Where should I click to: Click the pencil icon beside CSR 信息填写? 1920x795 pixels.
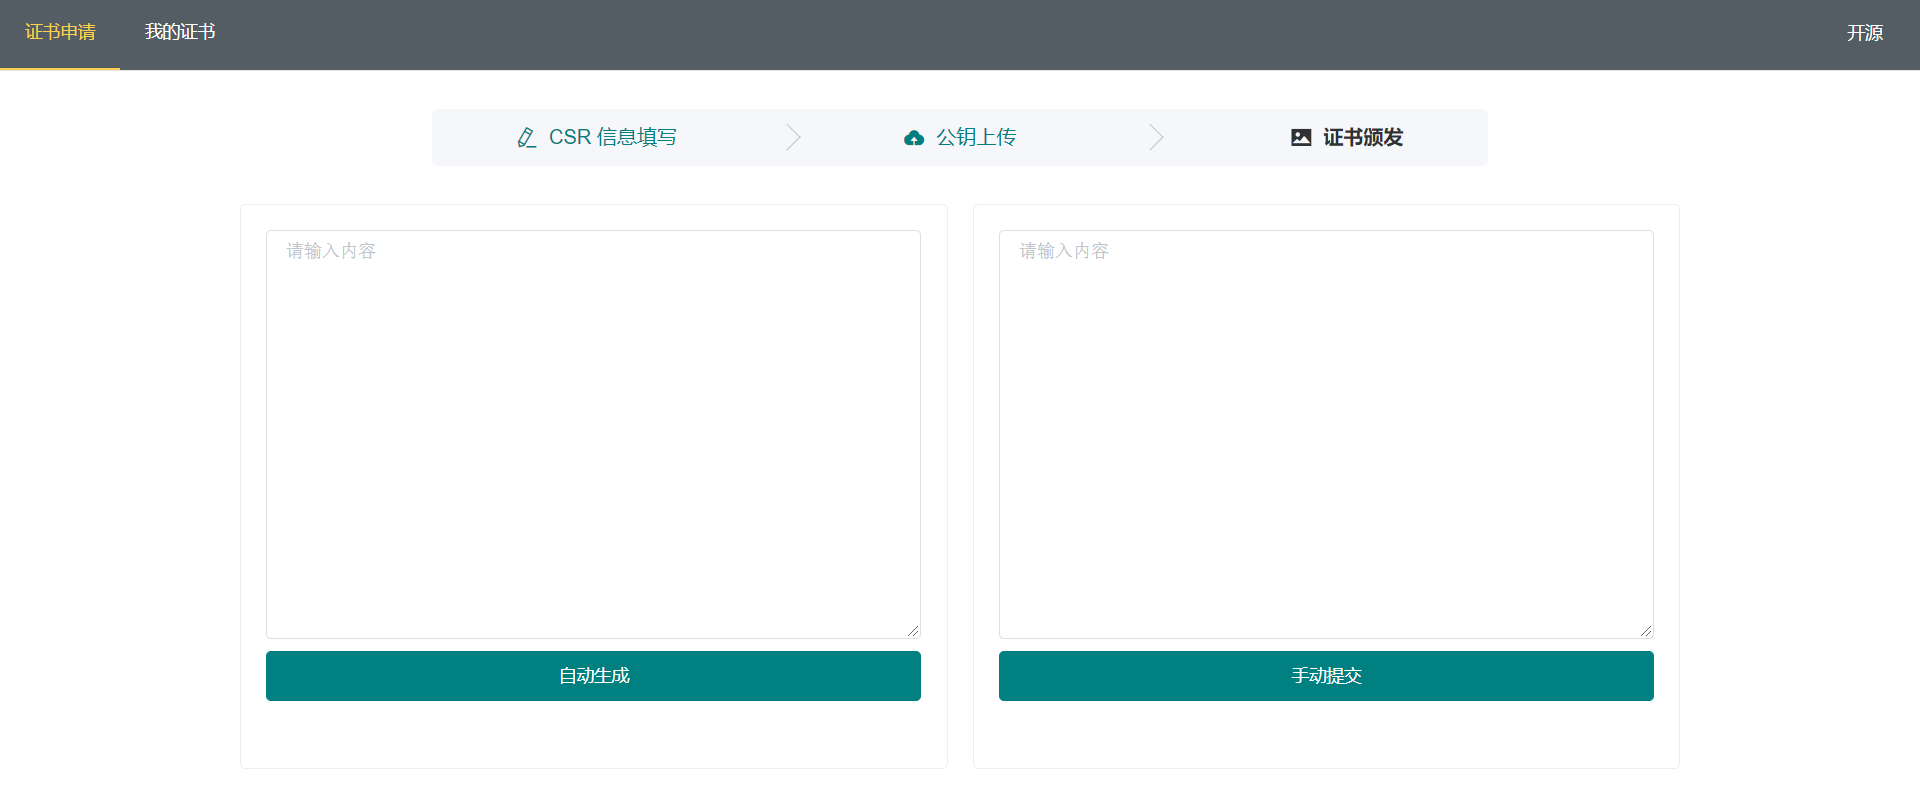click(x=526, y=138)
